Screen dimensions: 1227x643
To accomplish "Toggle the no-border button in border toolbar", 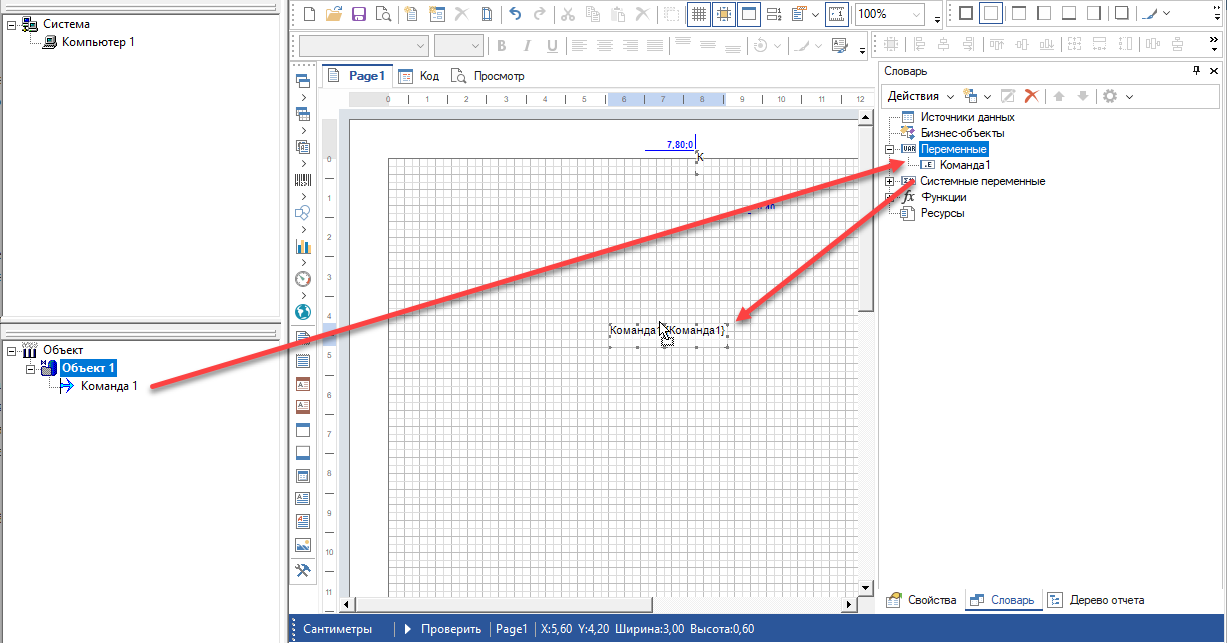I will (x=989, y=14).
